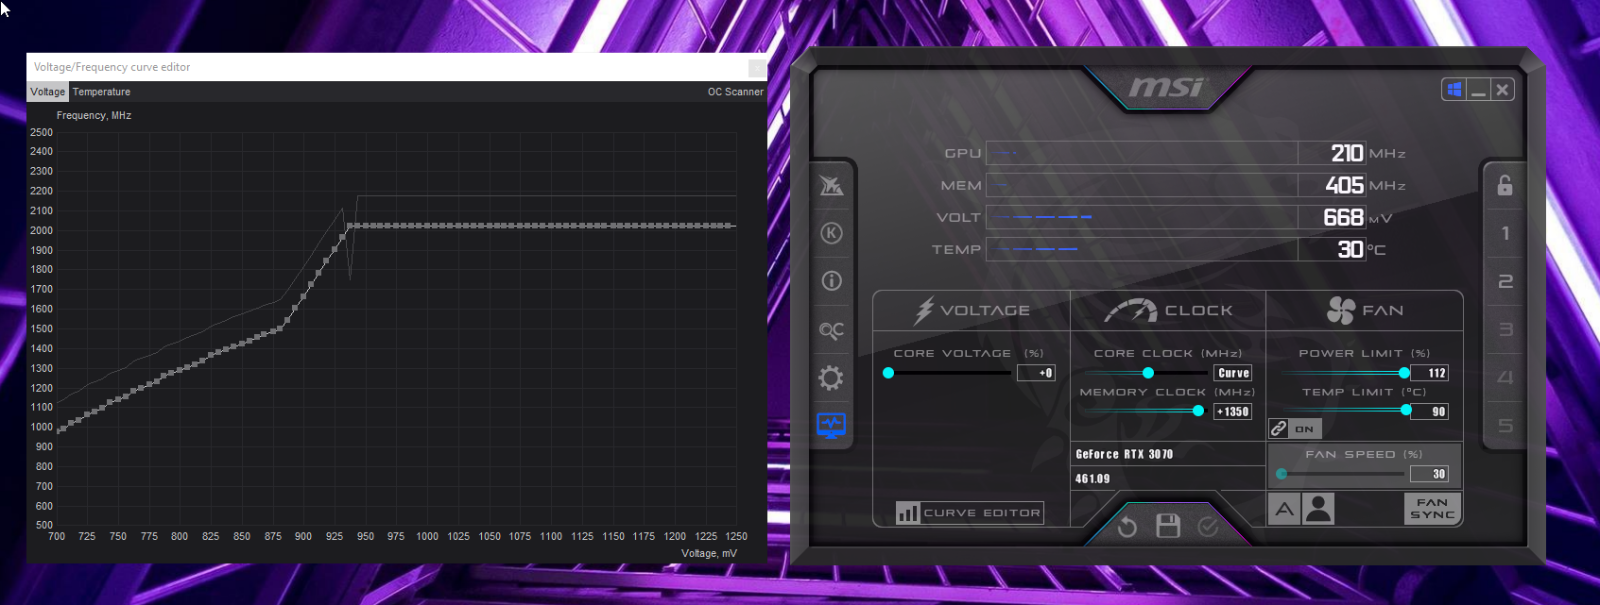Screen dimensions: 1600x605
Task: Start OC Scanner from Afterburner sidebar
Action: tap(831, 330)
